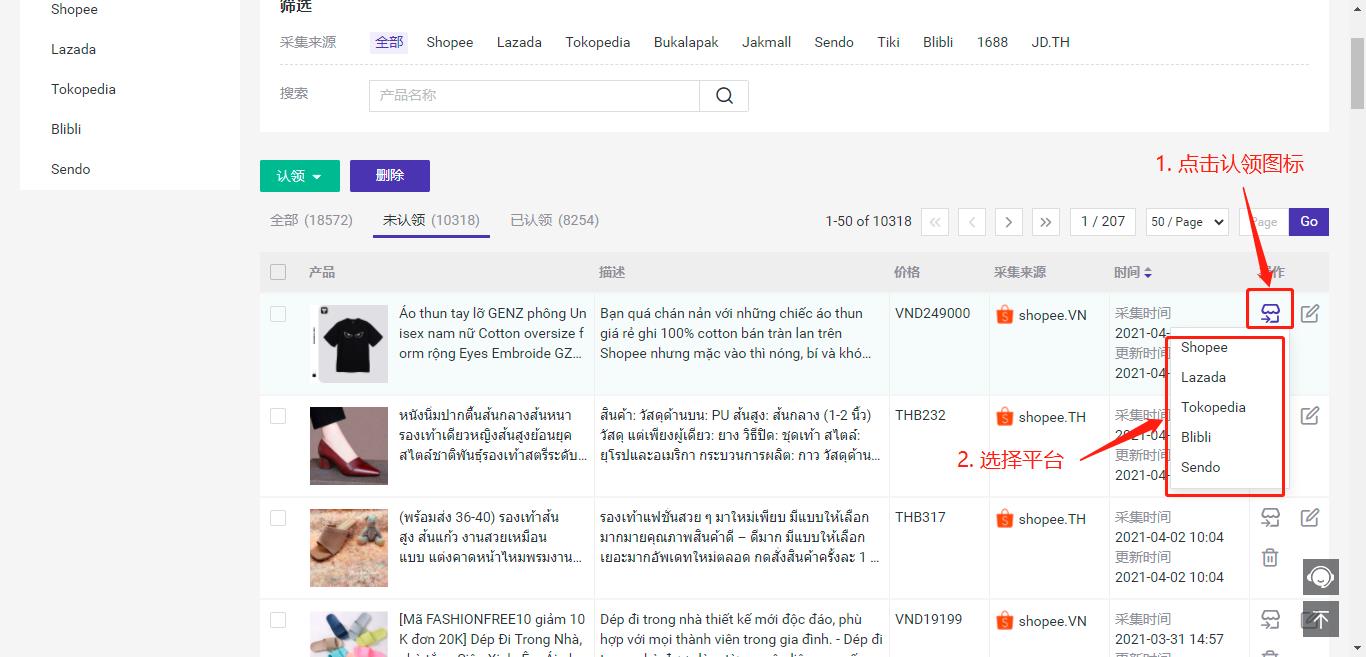Viewport: 1366px width, 657px height.
Task: Sort by 时间 column arrow
Action: [x=1148, y=273]
